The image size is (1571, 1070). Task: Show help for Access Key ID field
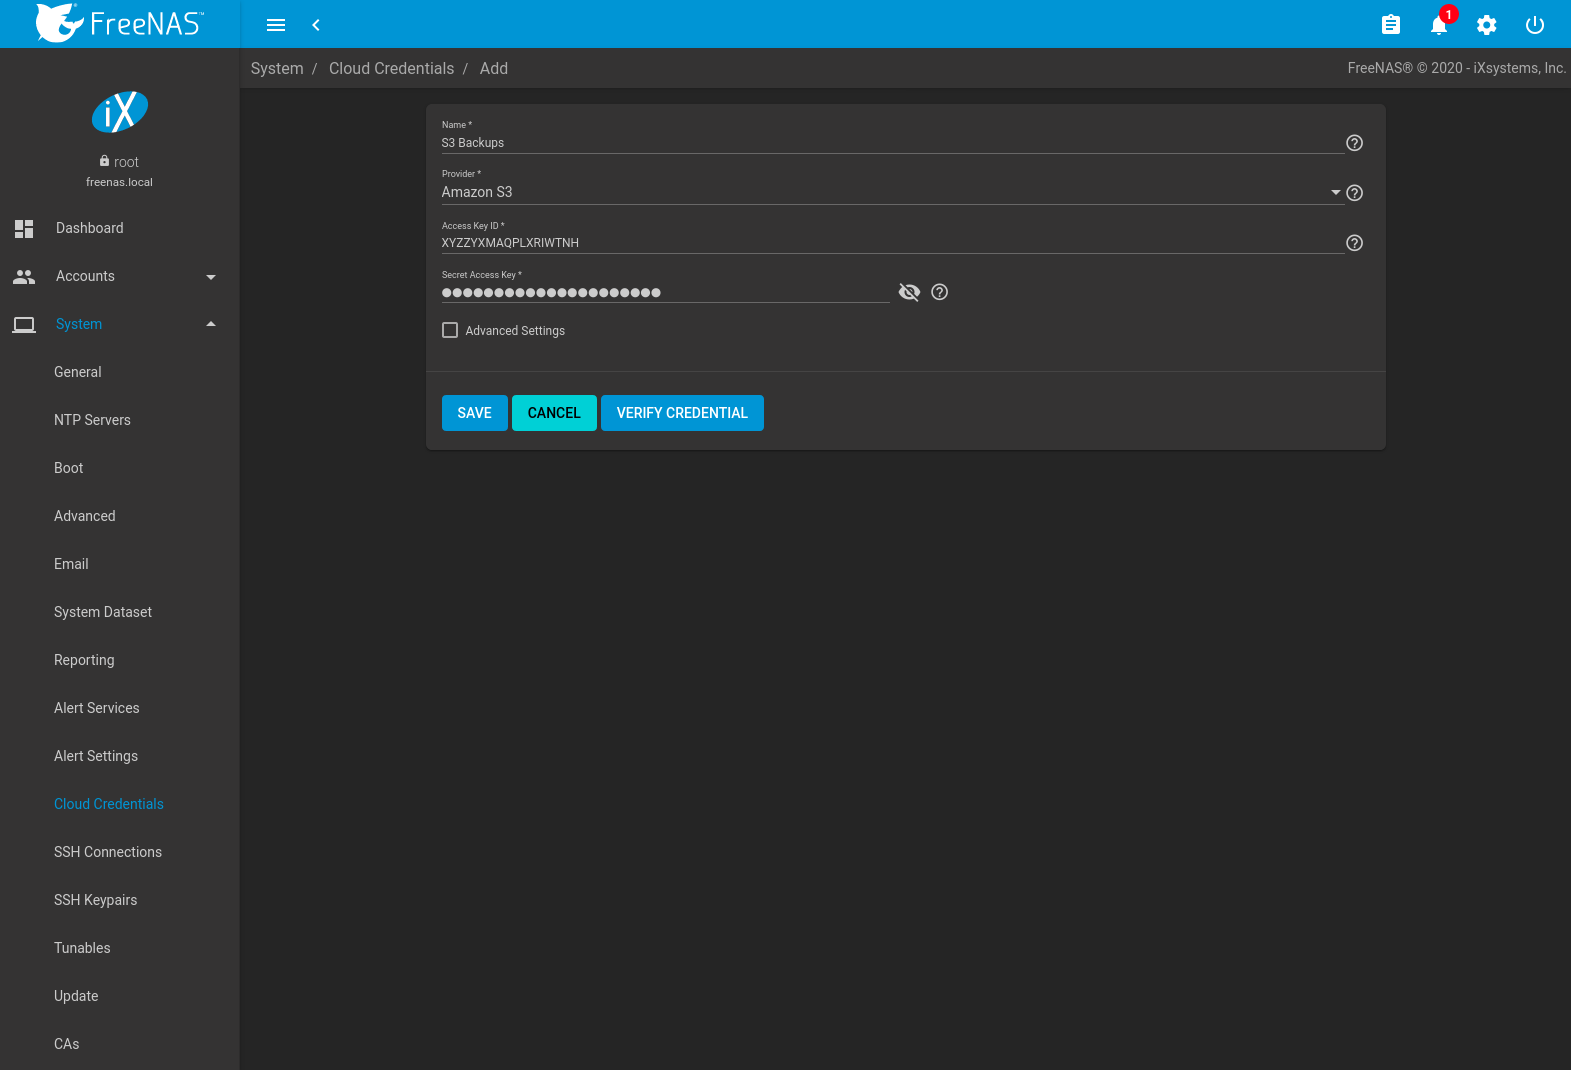click(1354, 243)
